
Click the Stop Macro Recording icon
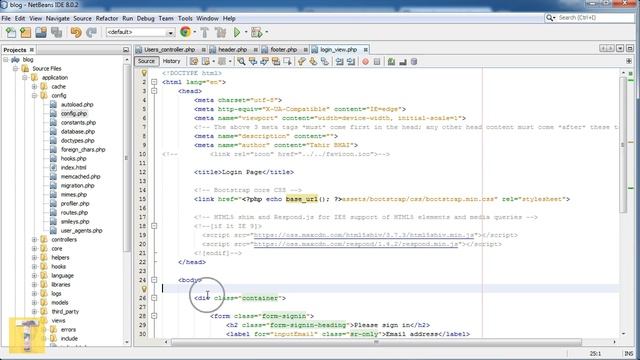tap(377, 62)
